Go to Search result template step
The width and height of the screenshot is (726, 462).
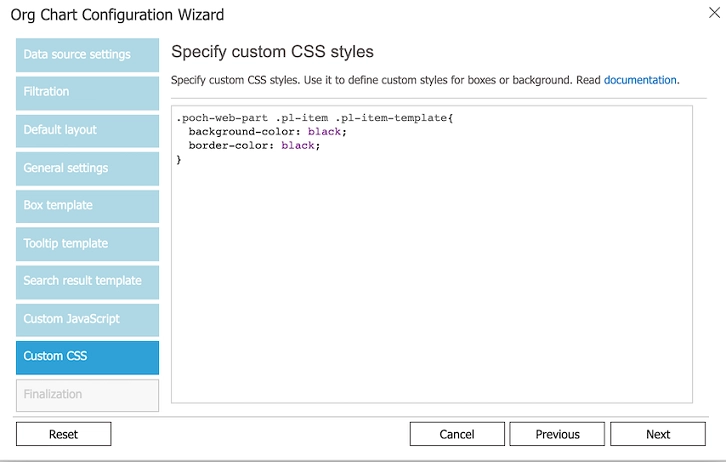tap(88, 282)
